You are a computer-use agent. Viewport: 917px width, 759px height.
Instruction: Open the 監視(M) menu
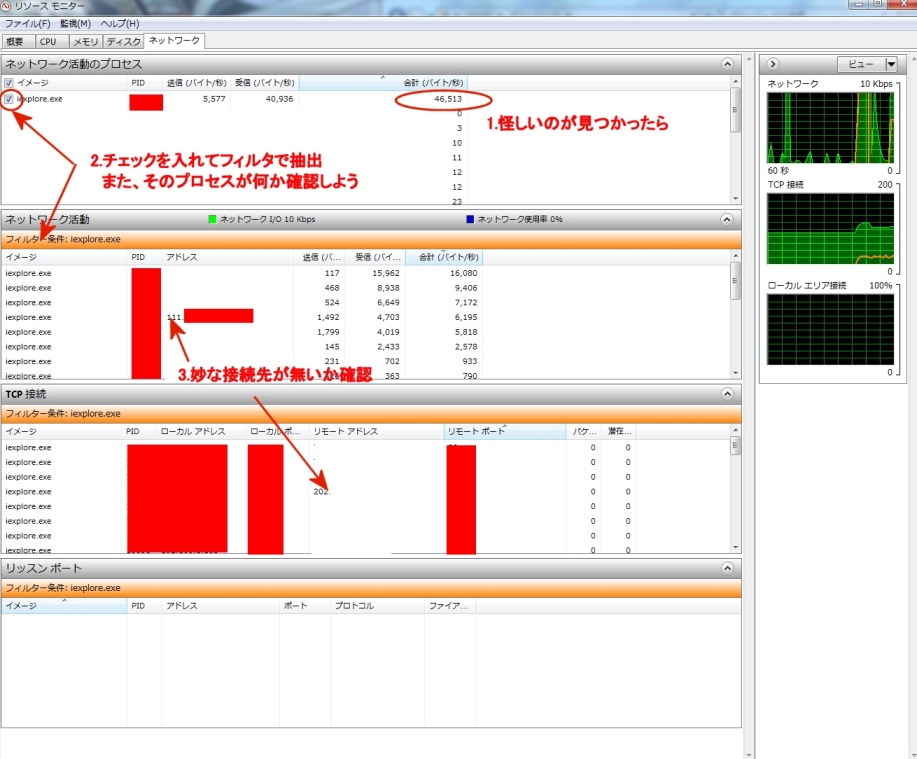(74, 23)
